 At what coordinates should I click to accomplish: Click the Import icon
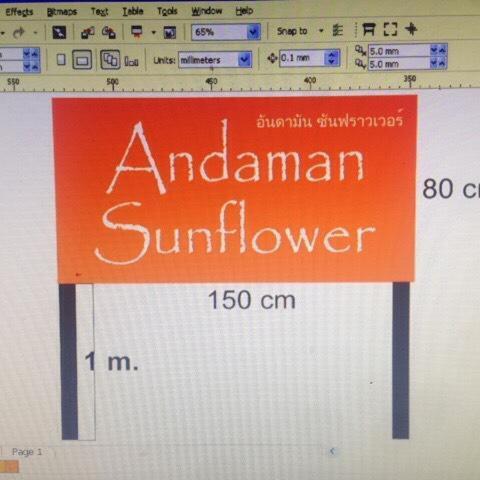[x=88, y=33]
